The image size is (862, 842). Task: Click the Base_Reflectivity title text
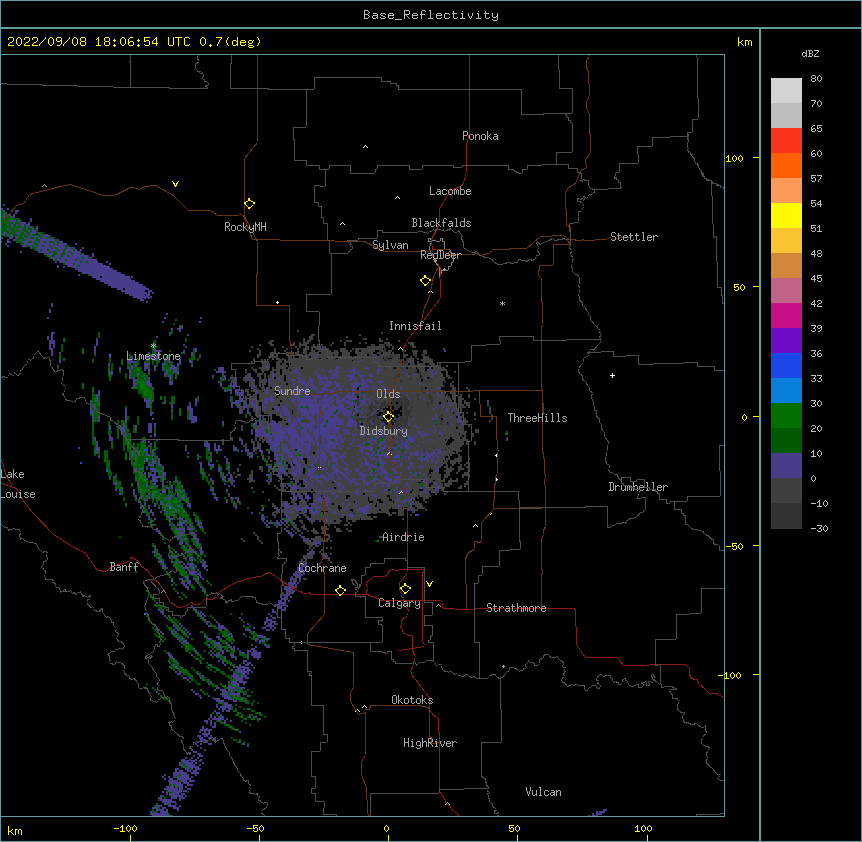coord(431,15)
